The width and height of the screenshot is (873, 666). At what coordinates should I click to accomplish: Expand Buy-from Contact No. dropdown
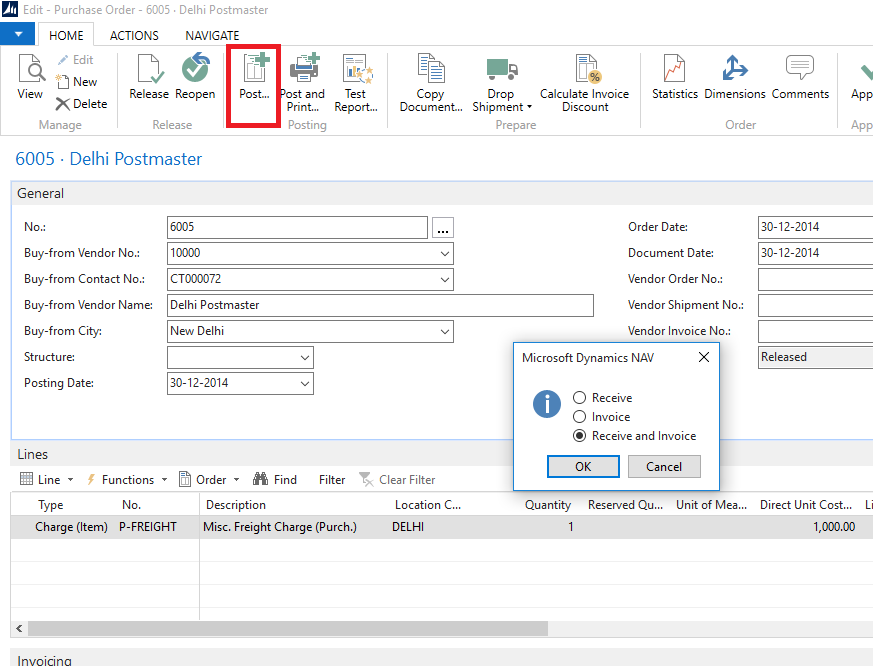click(x=444, y=280)
